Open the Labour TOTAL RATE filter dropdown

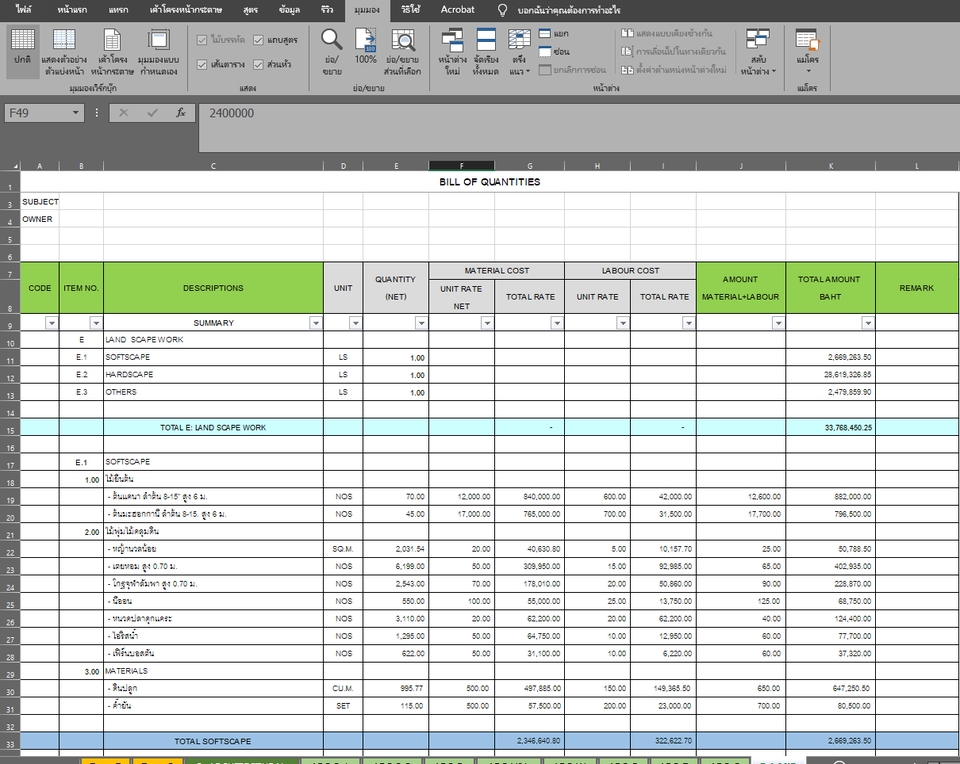tap(689, 323)
